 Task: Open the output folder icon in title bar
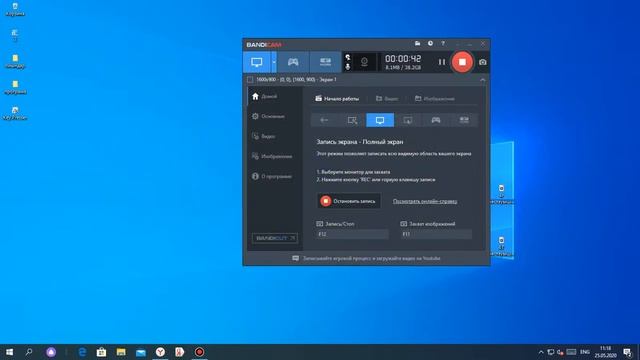coord(418,43)
